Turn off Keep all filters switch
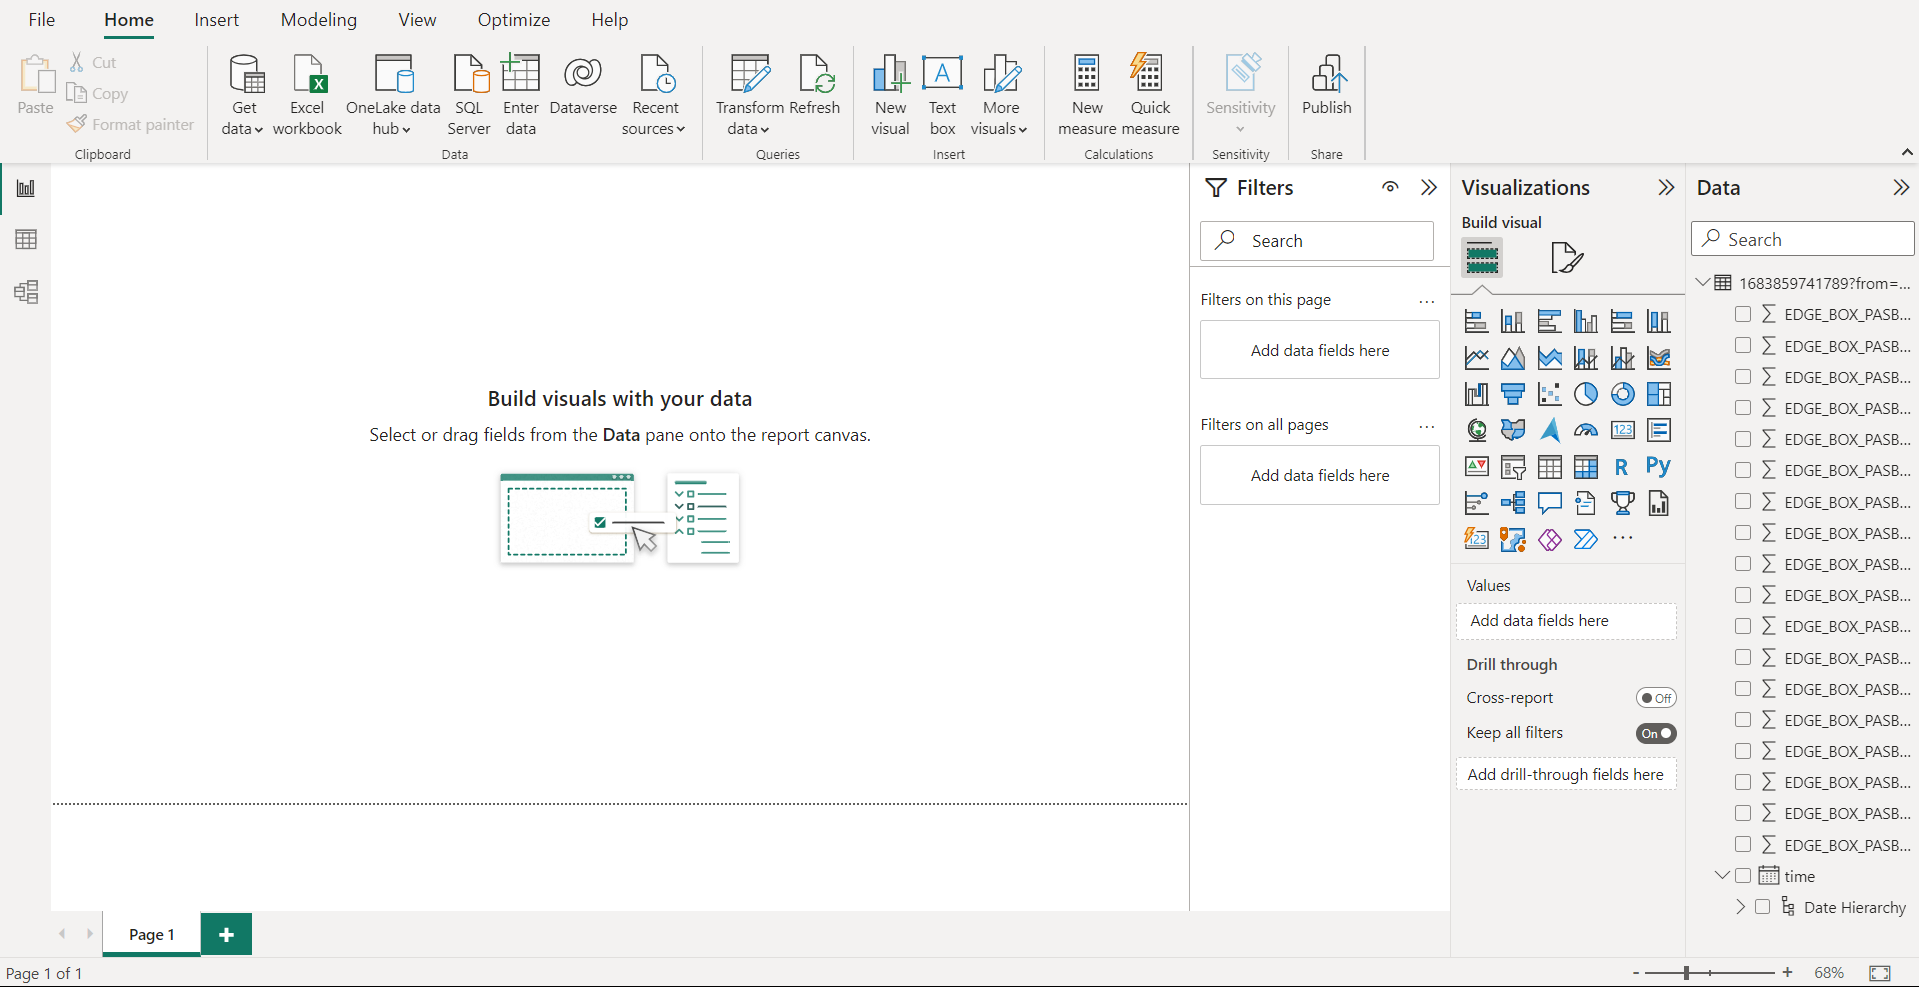Viewport: 1919px width, 987px height. (x=1656, y=733)
